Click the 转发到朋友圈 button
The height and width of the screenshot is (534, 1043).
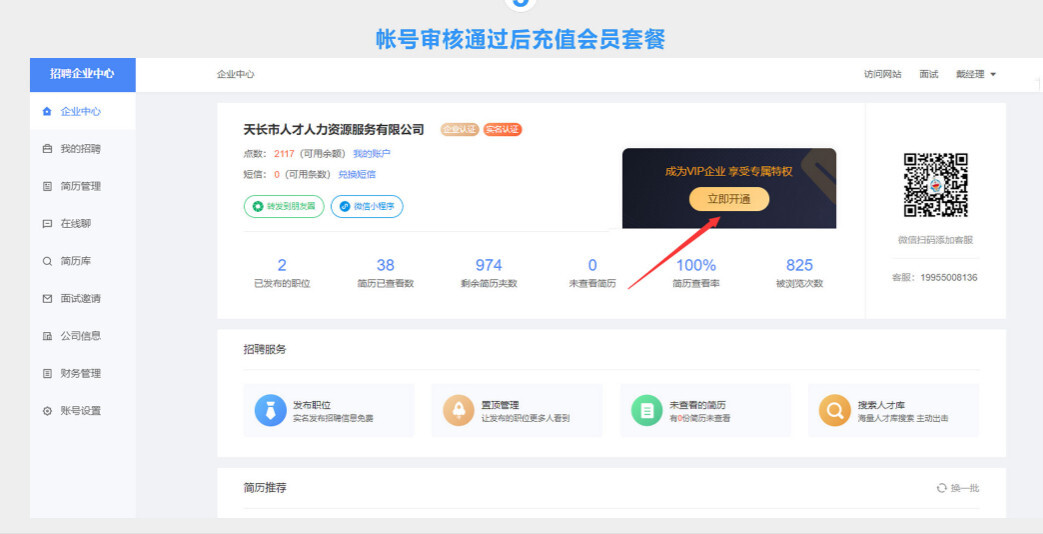tap(284, 206)
